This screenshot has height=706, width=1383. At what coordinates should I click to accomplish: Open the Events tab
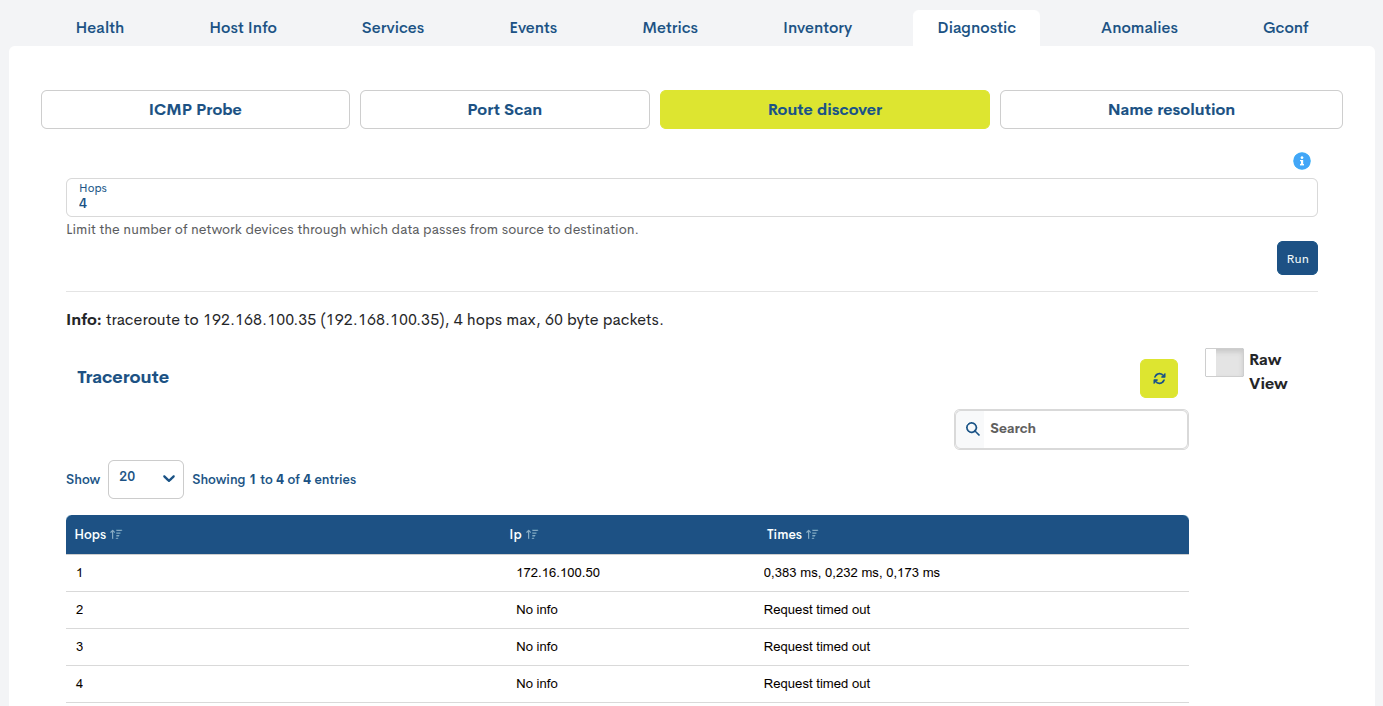[x=533, y=28]
